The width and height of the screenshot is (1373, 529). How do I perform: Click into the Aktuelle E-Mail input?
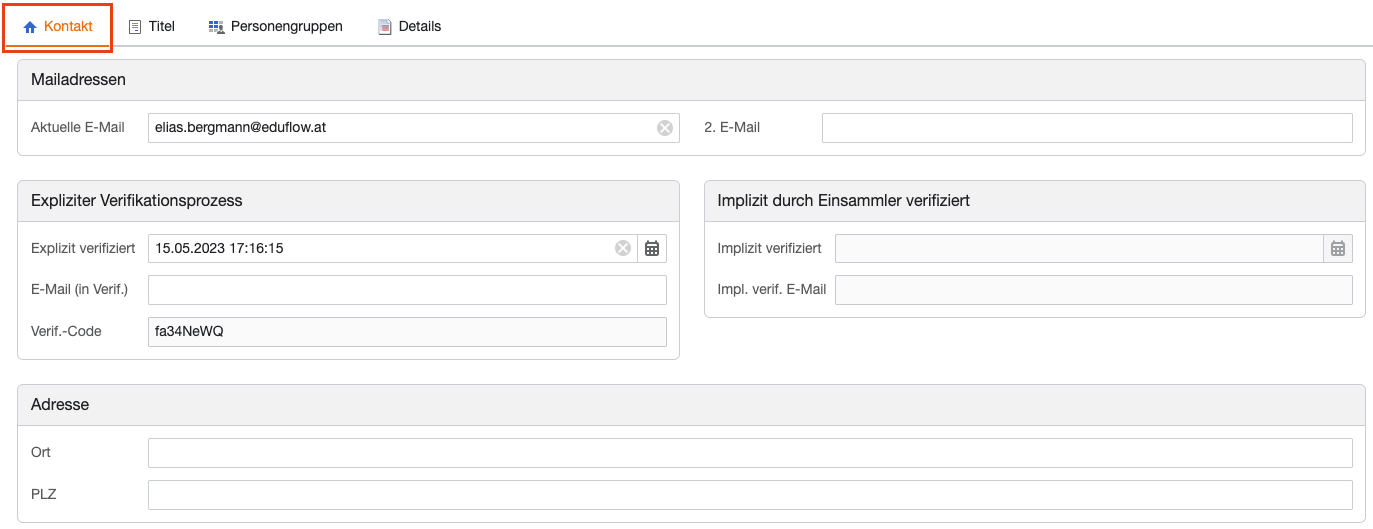point(400,128)
